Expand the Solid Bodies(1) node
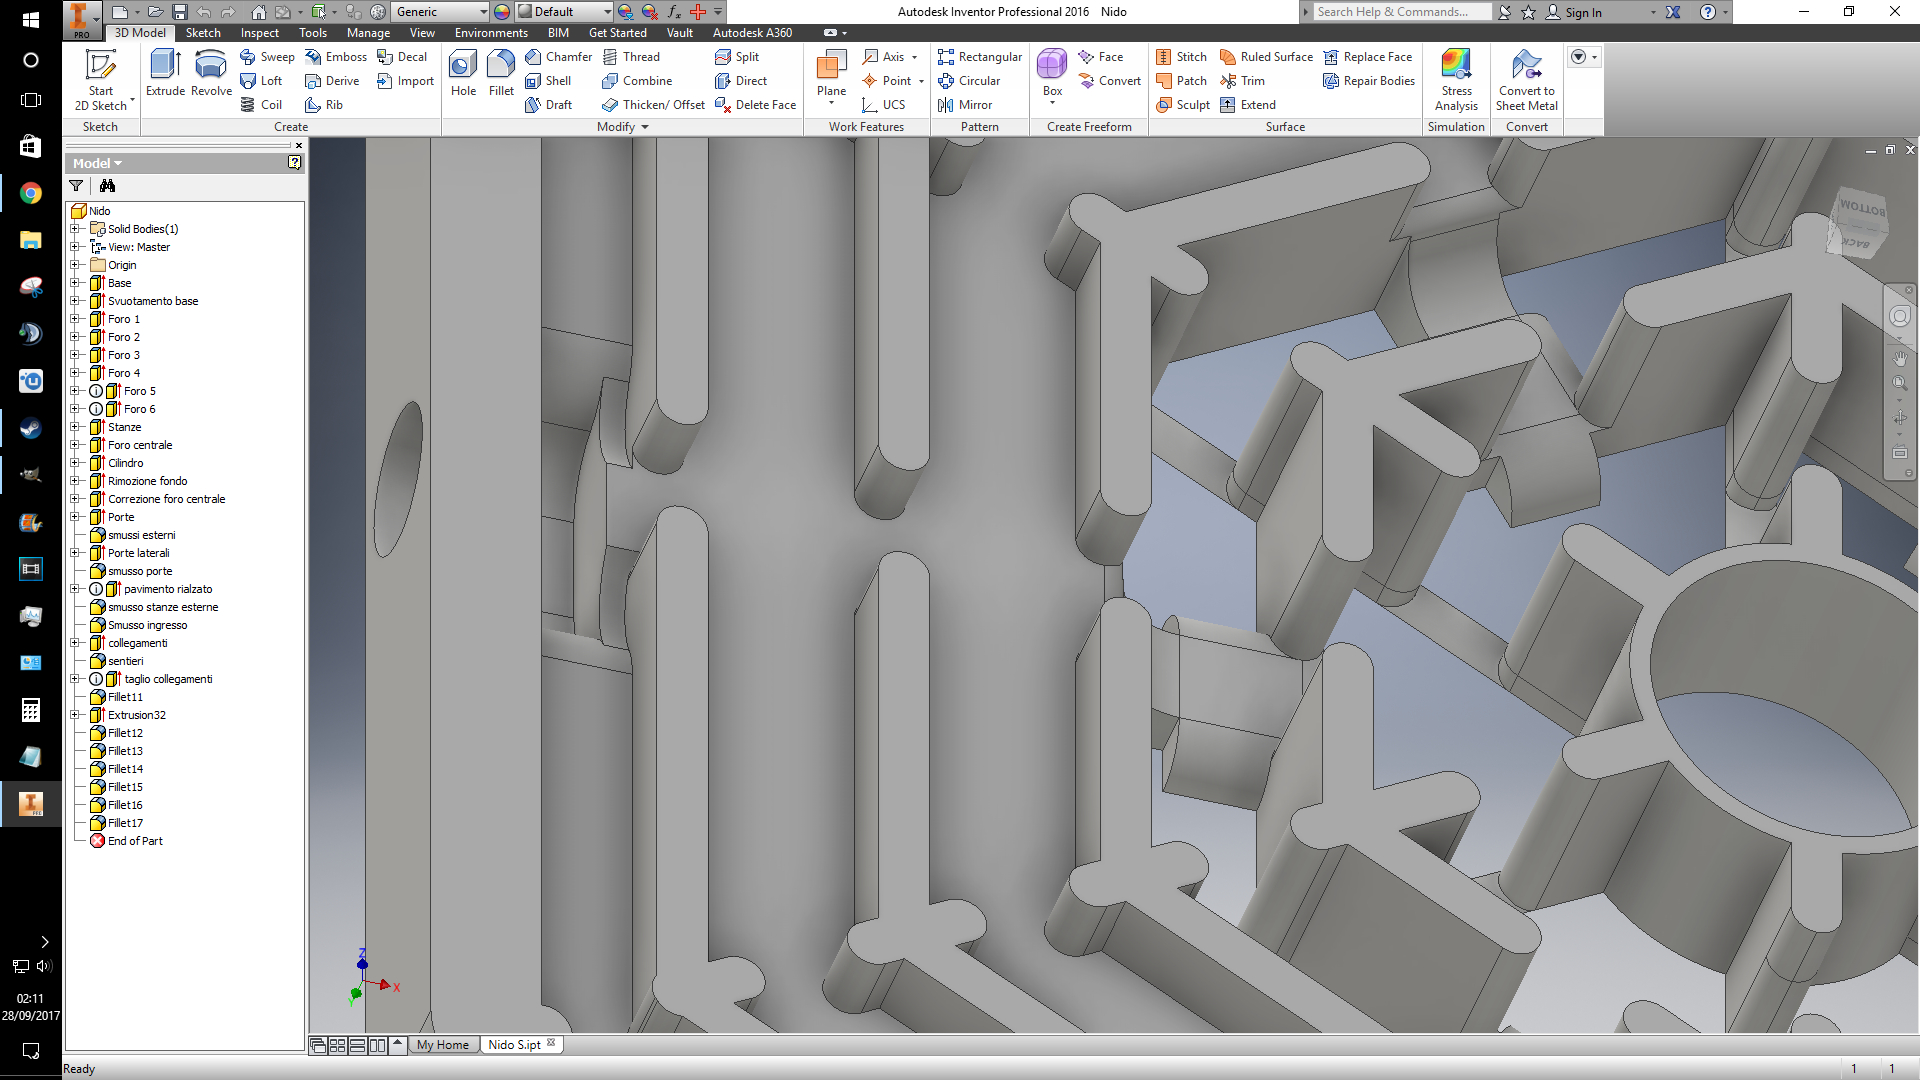 [x=75, y=229]
